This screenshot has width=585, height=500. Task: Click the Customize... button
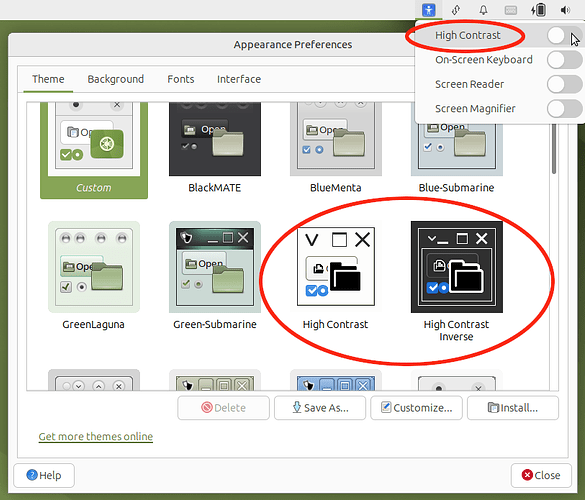point(416,408)
